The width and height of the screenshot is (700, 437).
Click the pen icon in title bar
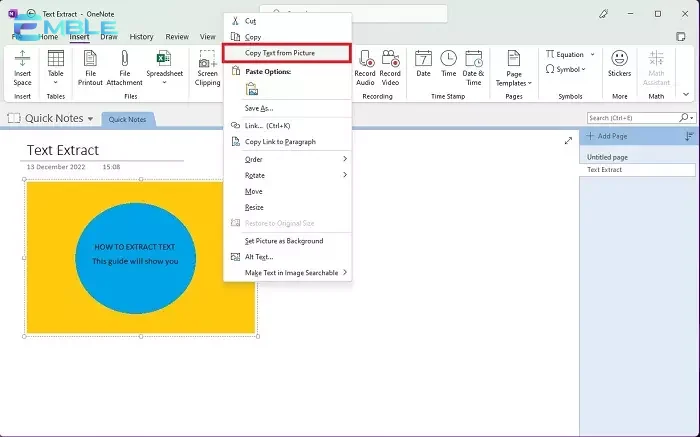(603, 14)
